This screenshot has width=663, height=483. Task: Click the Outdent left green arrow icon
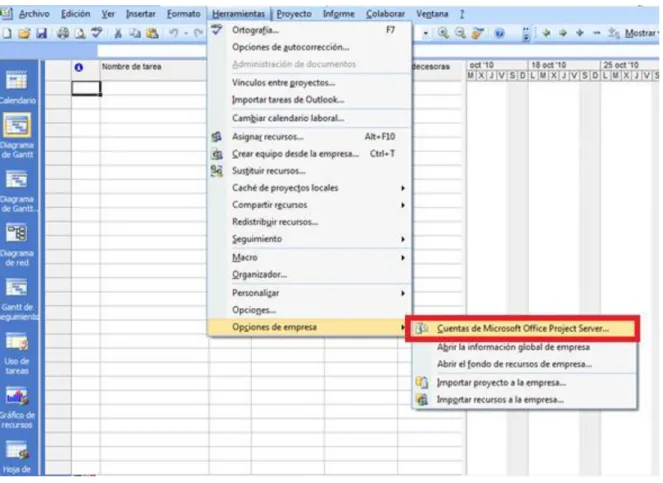(x=546, y=33)
